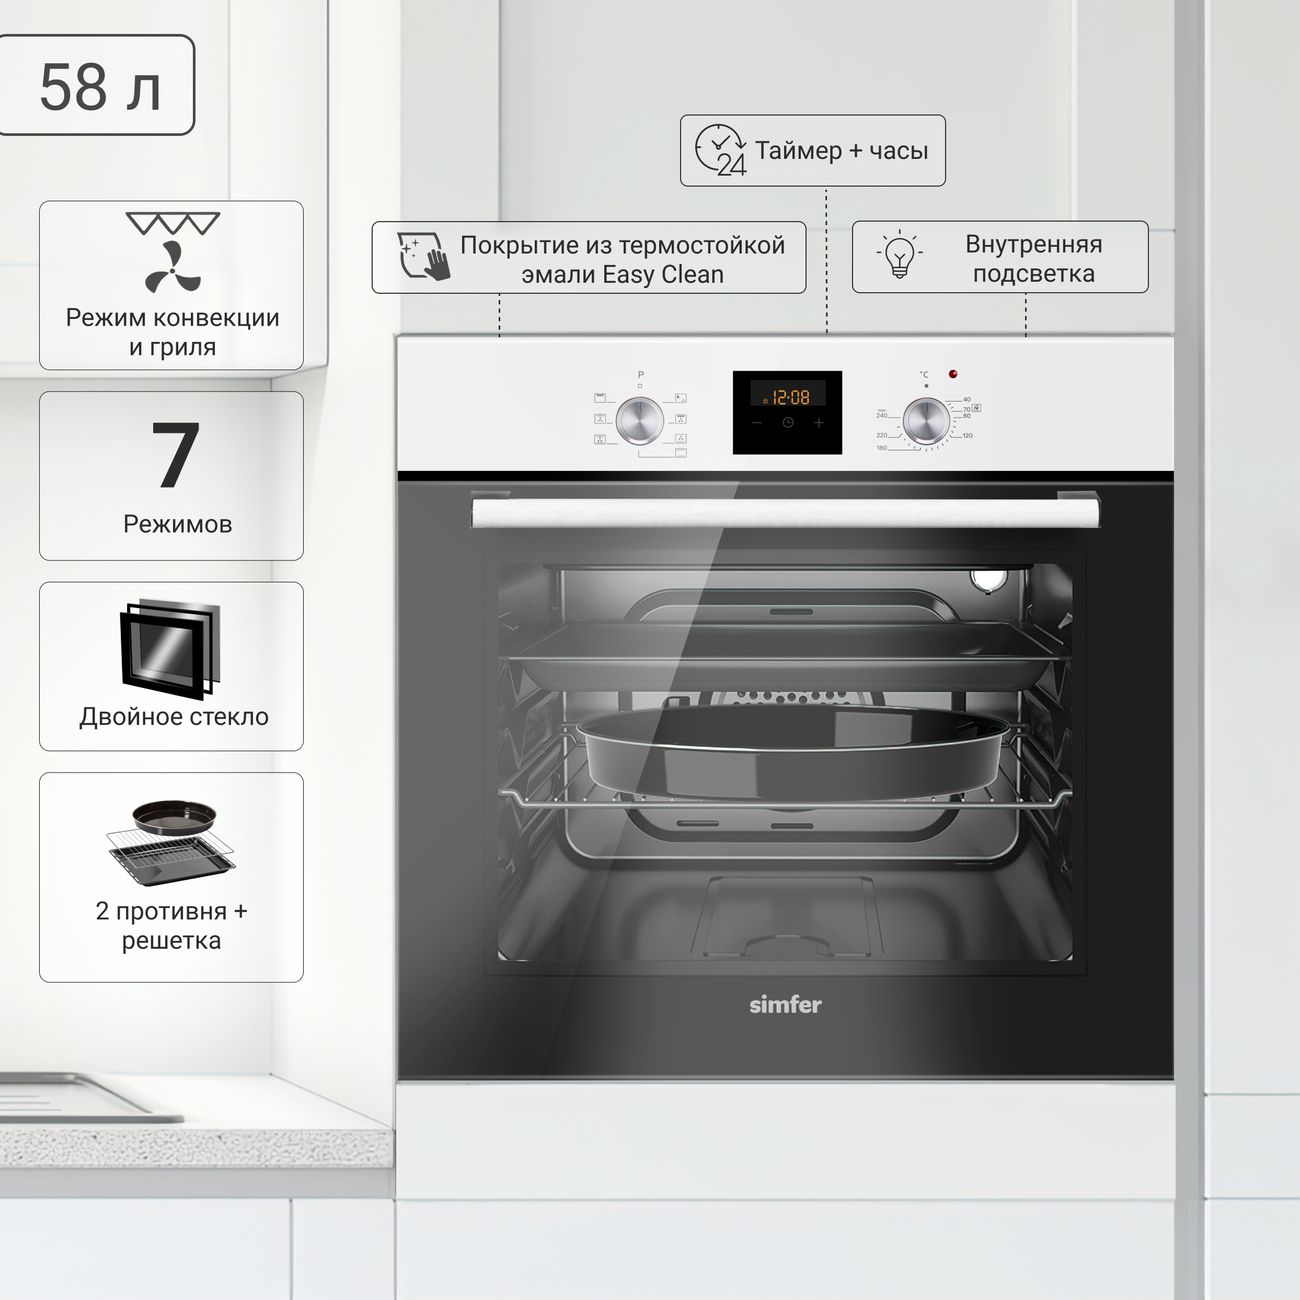Turn the left mode selector knob
Image resolution: width=1300 pixels, height=1300 pixels.
tap(639, 420)
